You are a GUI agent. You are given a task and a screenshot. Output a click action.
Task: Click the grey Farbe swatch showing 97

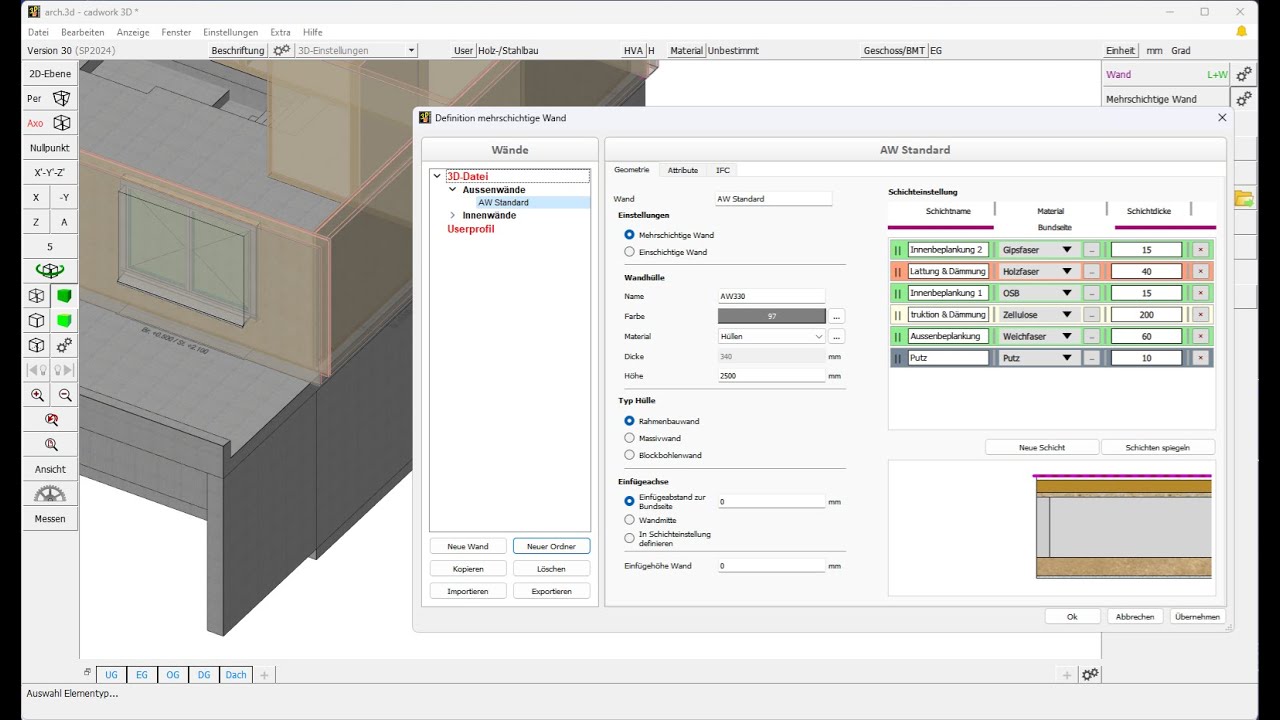(x=771, y=316)
